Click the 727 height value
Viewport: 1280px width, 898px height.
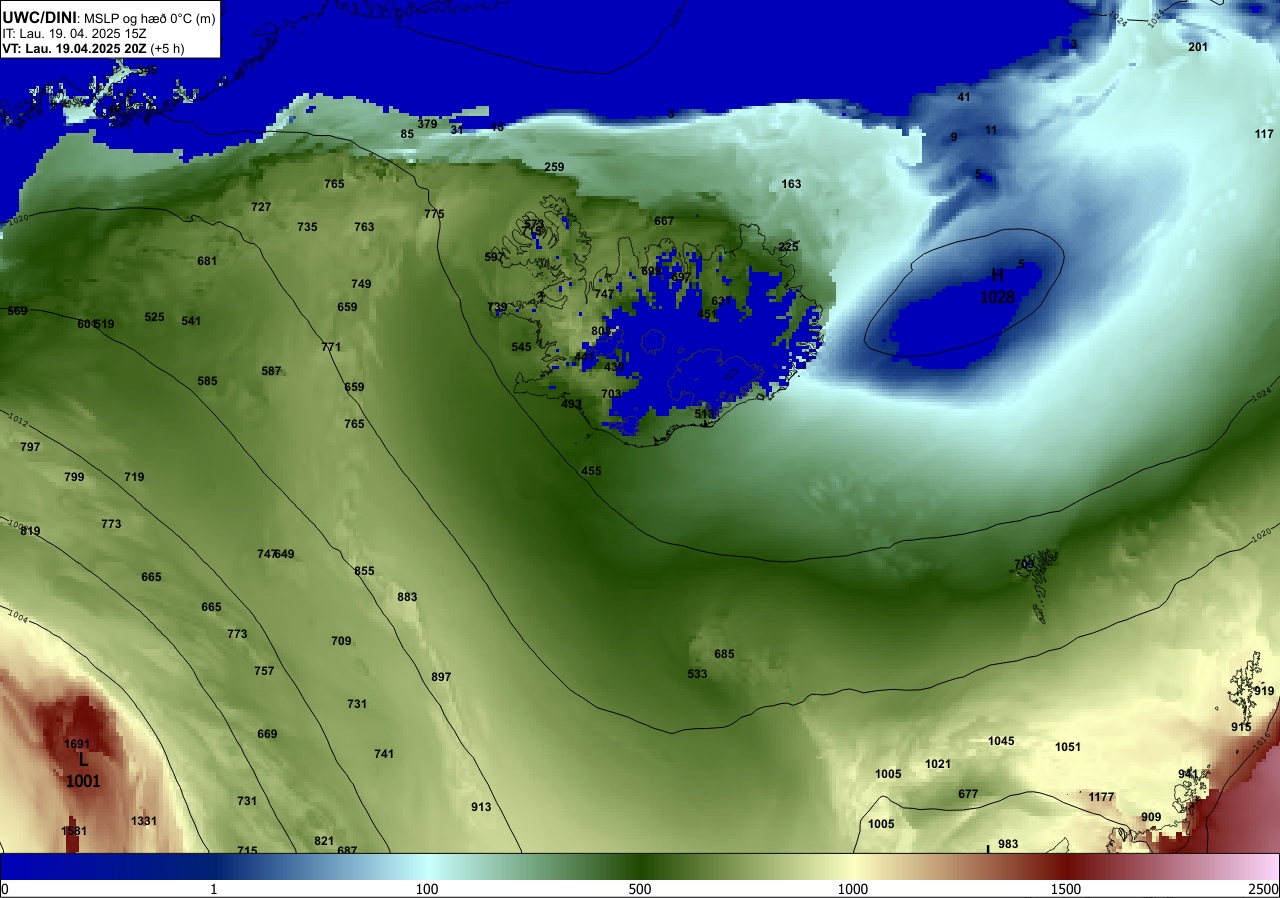click(261, 207)
